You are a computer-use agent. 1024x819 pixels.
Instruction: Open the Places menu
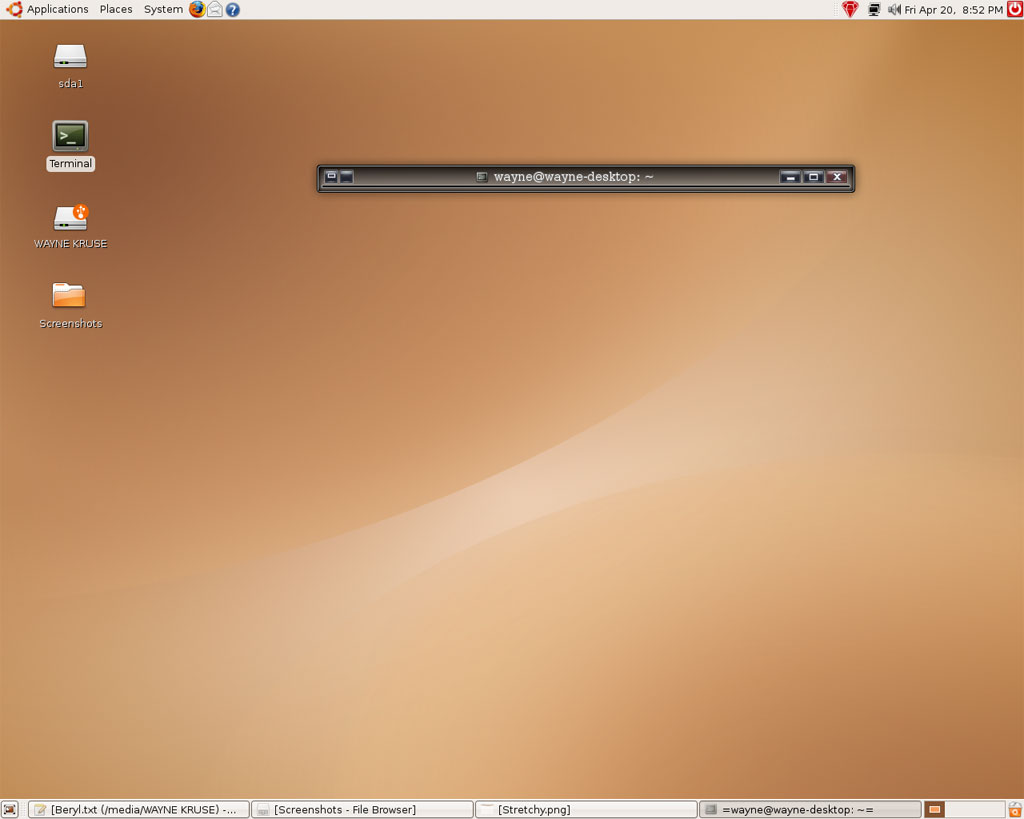[x=116, y=9]
